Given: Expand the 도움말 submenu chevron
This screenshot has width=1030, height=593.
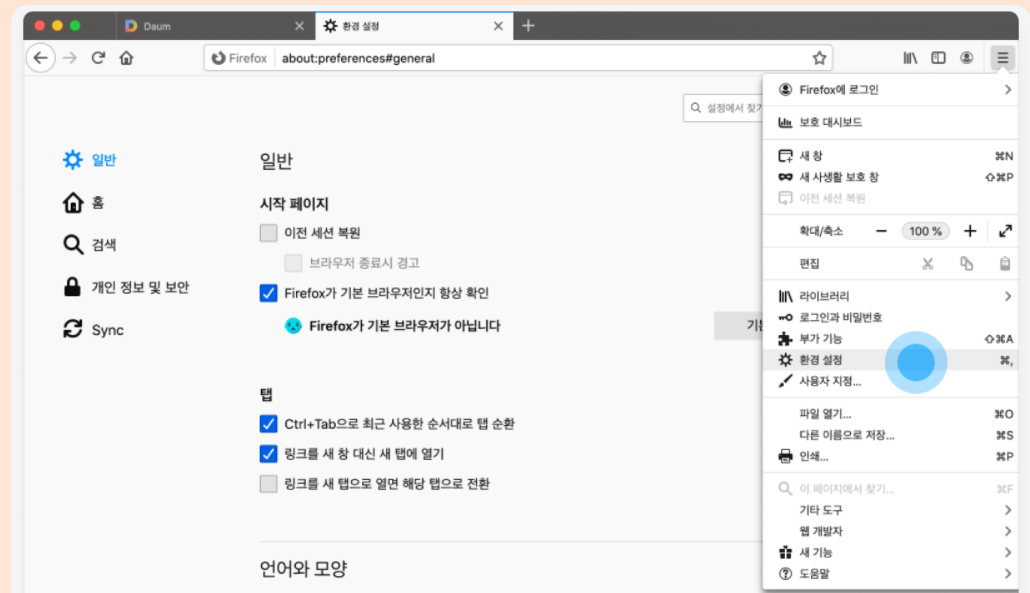Looking at the screenshot, I should (x=1008, y=573).
